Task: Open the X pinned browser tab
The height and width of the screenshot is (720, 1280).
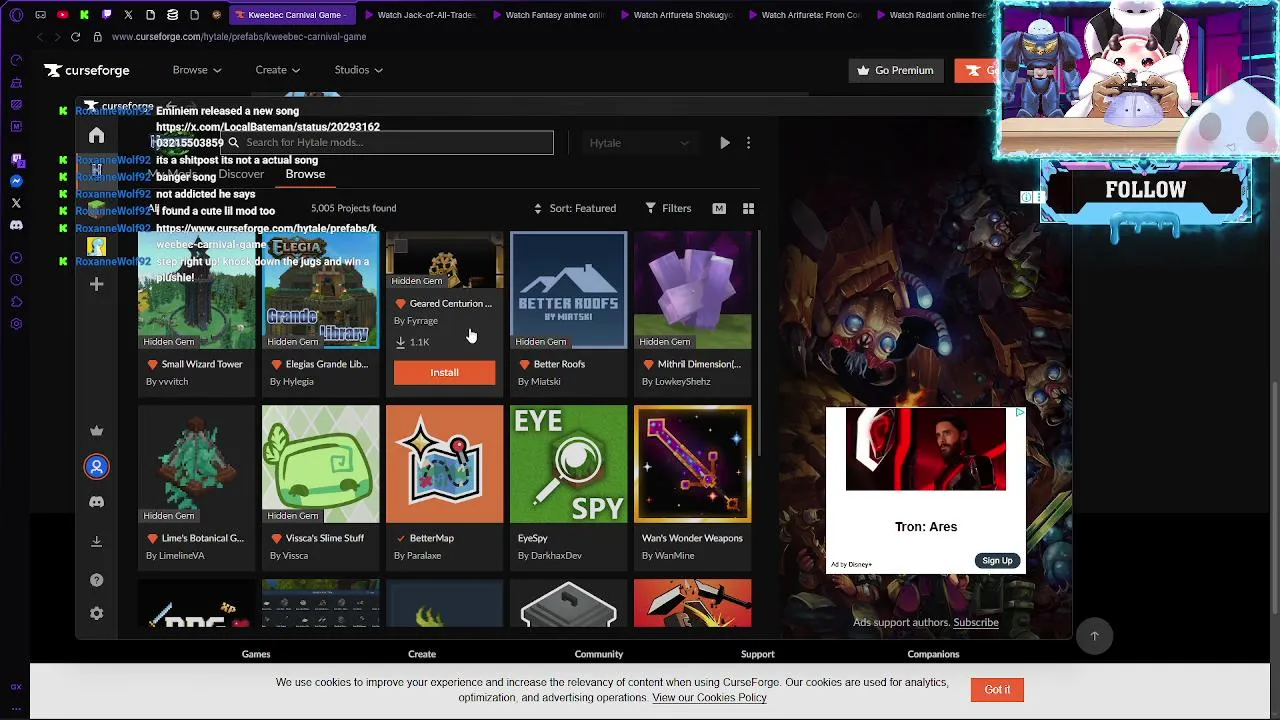Action: (x=128, y=15)
